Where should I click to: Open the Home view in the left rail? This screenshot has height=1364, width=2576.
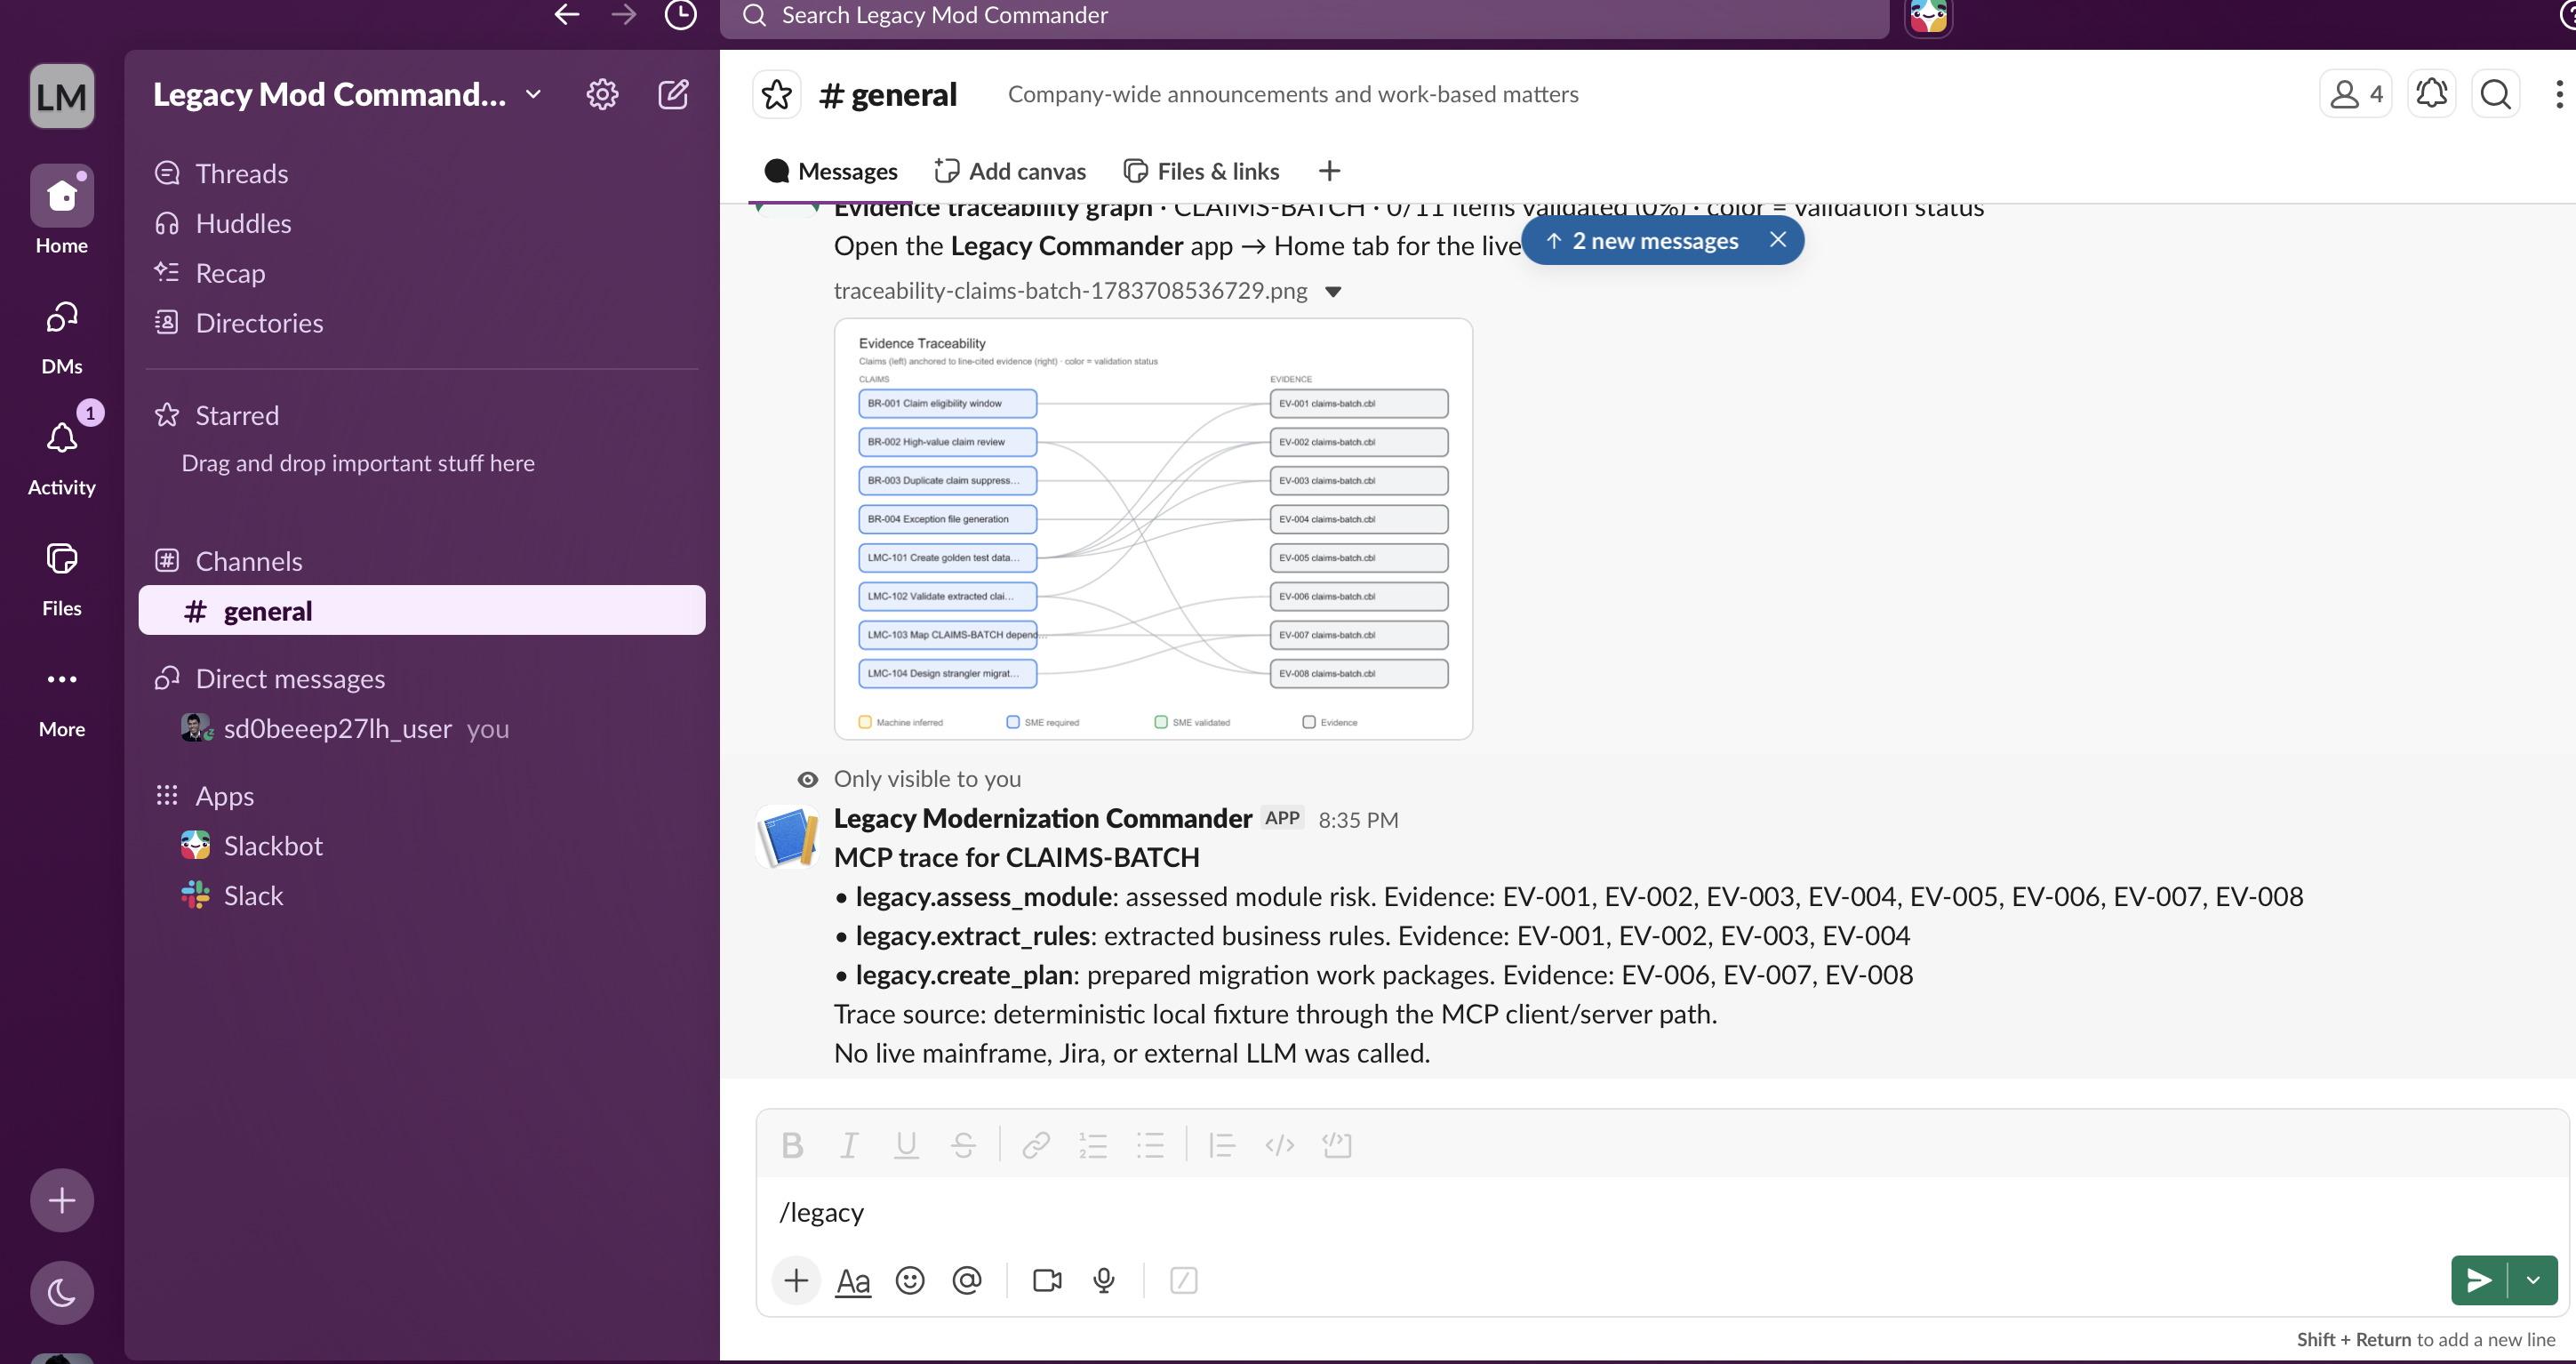coord(62,211)
